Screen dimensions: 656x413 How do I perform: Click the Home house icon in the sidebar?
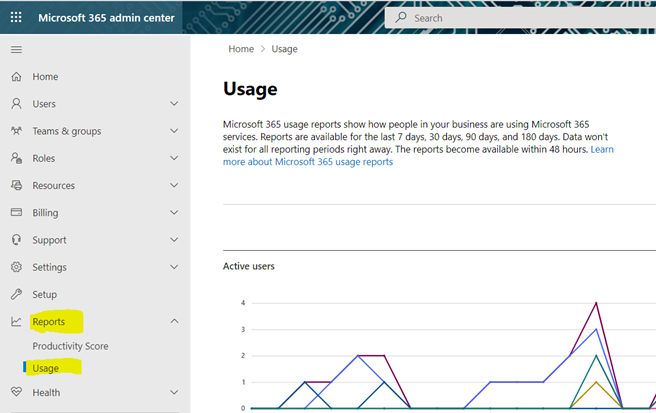coord(16,77)
